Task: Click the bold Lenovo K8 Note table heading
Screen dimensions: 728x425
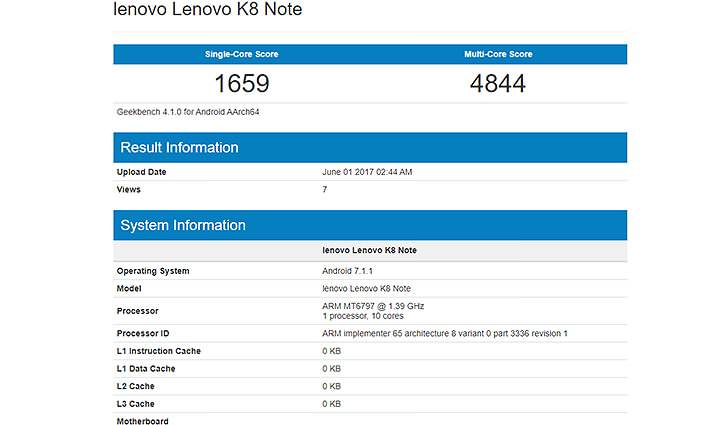Action: [370, 250]
